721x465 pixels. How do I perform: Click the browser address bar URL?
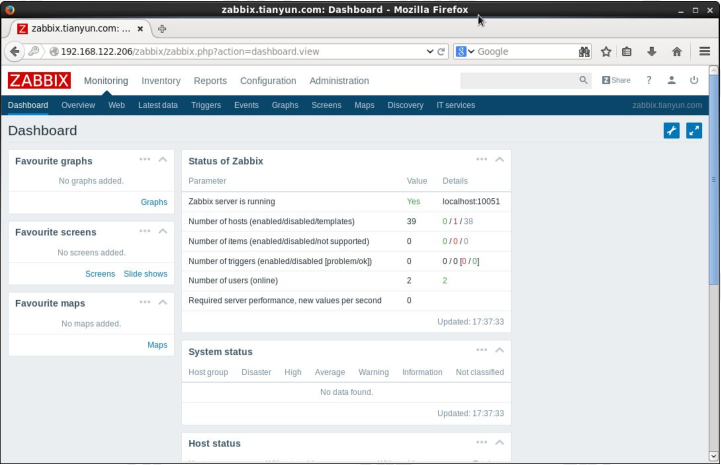point(190,52)
